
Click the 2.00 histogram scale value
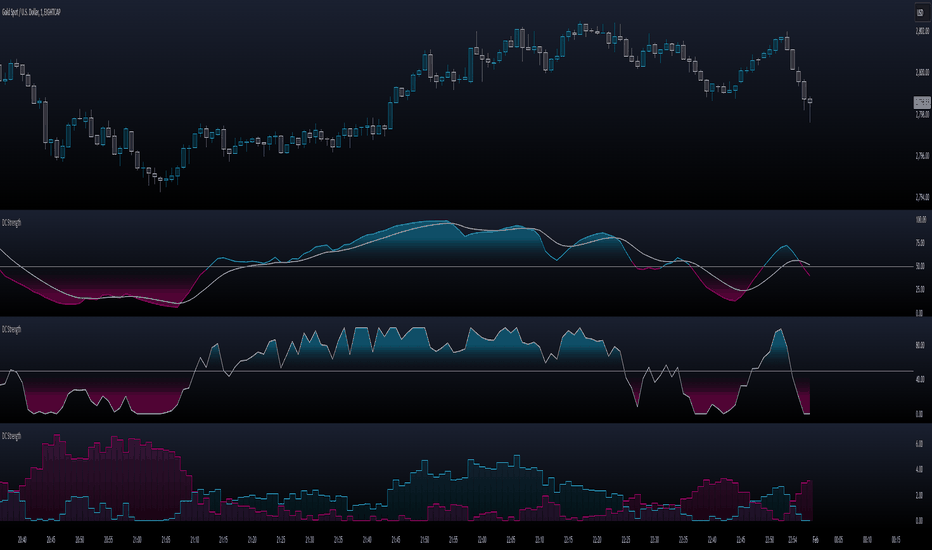coord(920,495)
